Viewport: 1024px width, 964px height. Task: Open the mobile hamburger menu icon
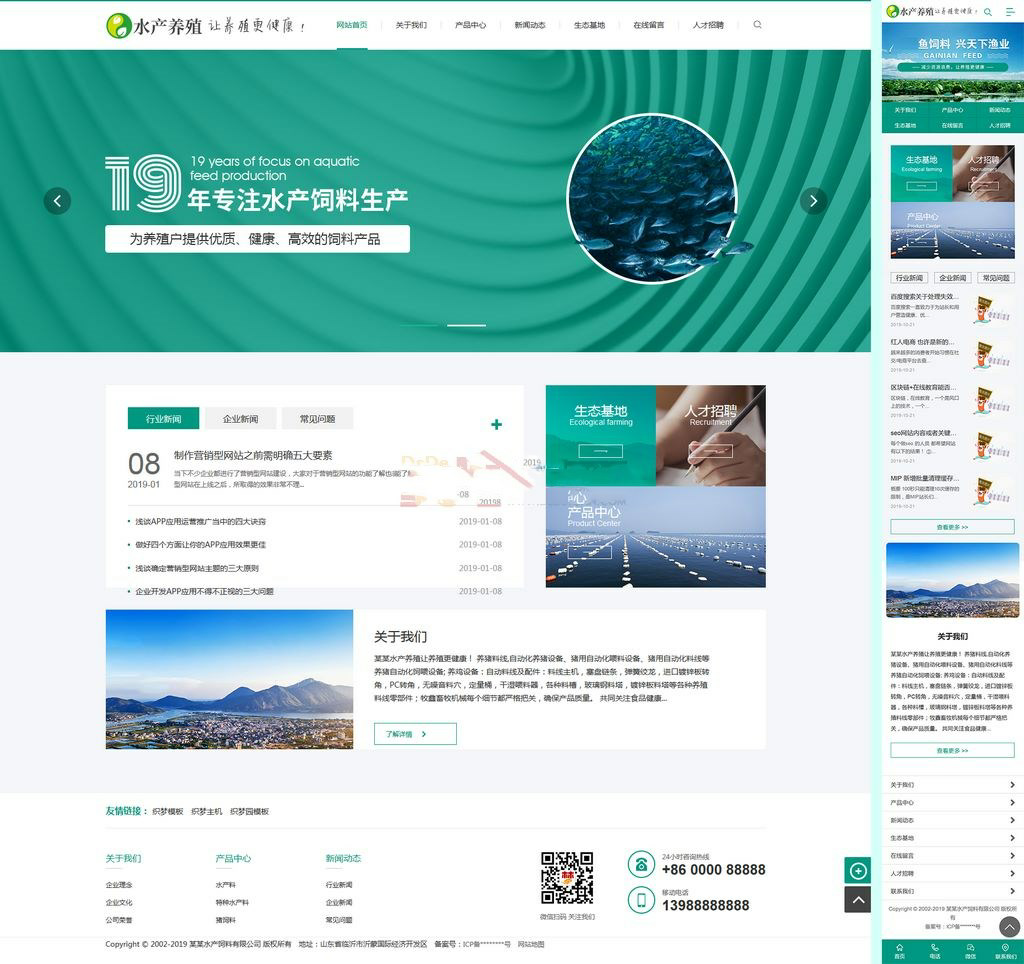click(1009, 12)
